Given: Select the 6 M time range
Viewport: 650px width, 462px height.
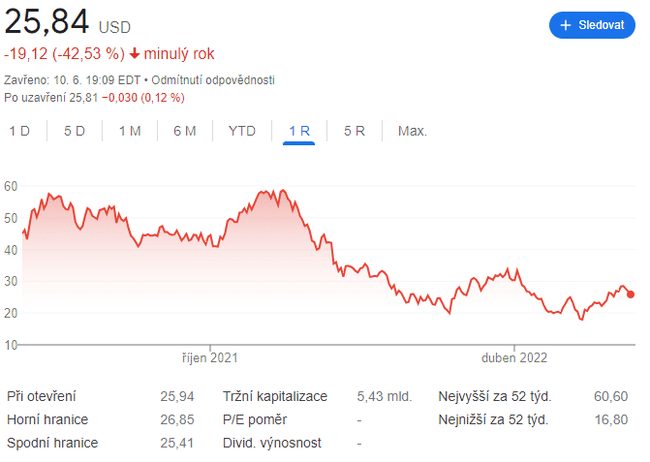Looking at the screenshot, I should 184,131.
